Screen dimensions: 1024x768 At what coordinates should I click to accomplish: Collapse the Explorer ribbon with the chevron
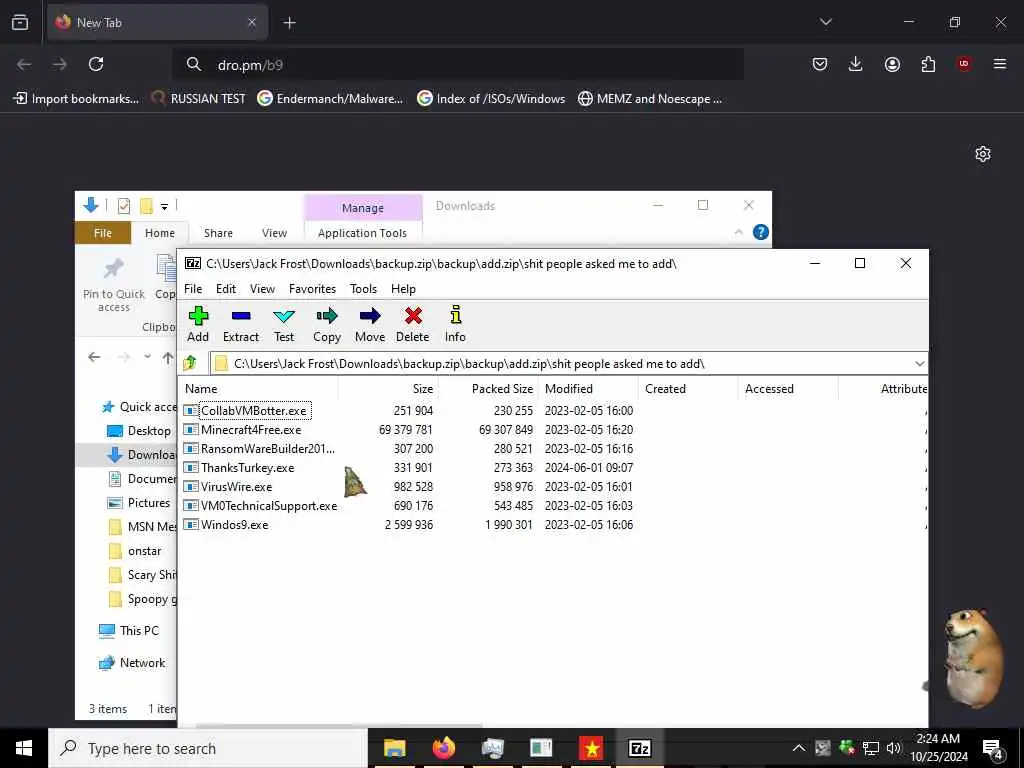coord(739,232)
